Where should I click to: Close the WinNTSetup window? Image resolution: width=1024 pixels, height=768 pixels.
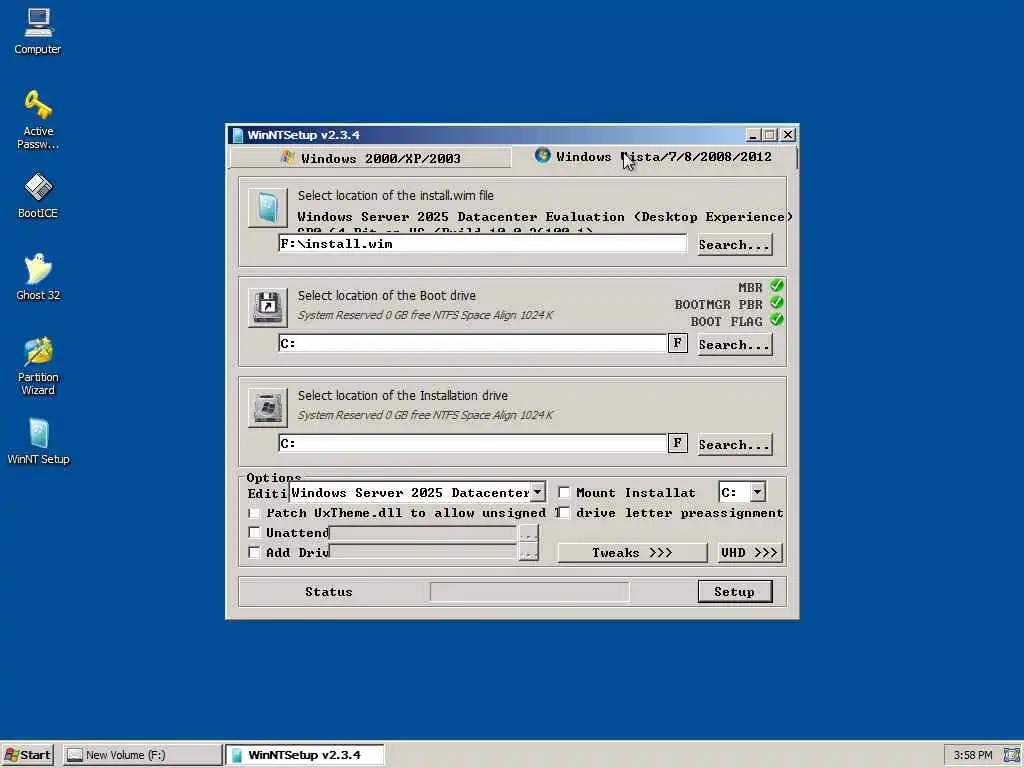pos(788,135)
